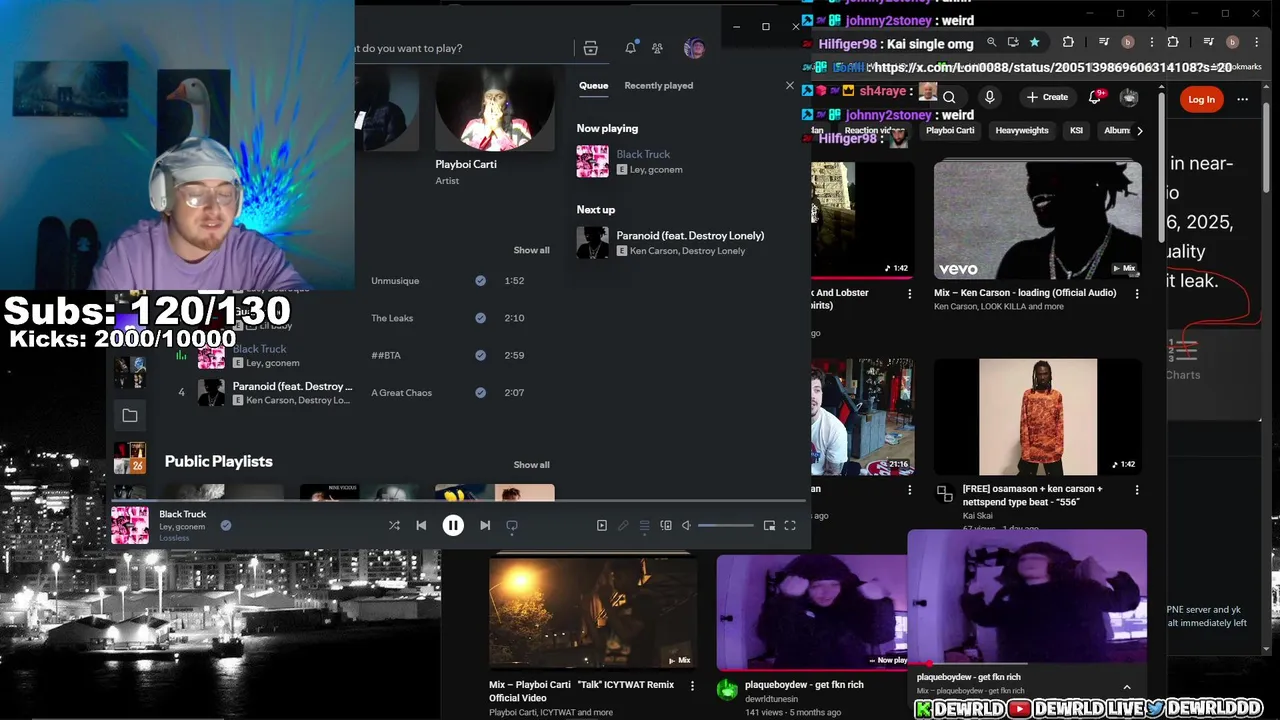Toggle saved checkmark beside Black Truck in player bar
Viewport: 1280px width, 720px height.
pos(225,525)
